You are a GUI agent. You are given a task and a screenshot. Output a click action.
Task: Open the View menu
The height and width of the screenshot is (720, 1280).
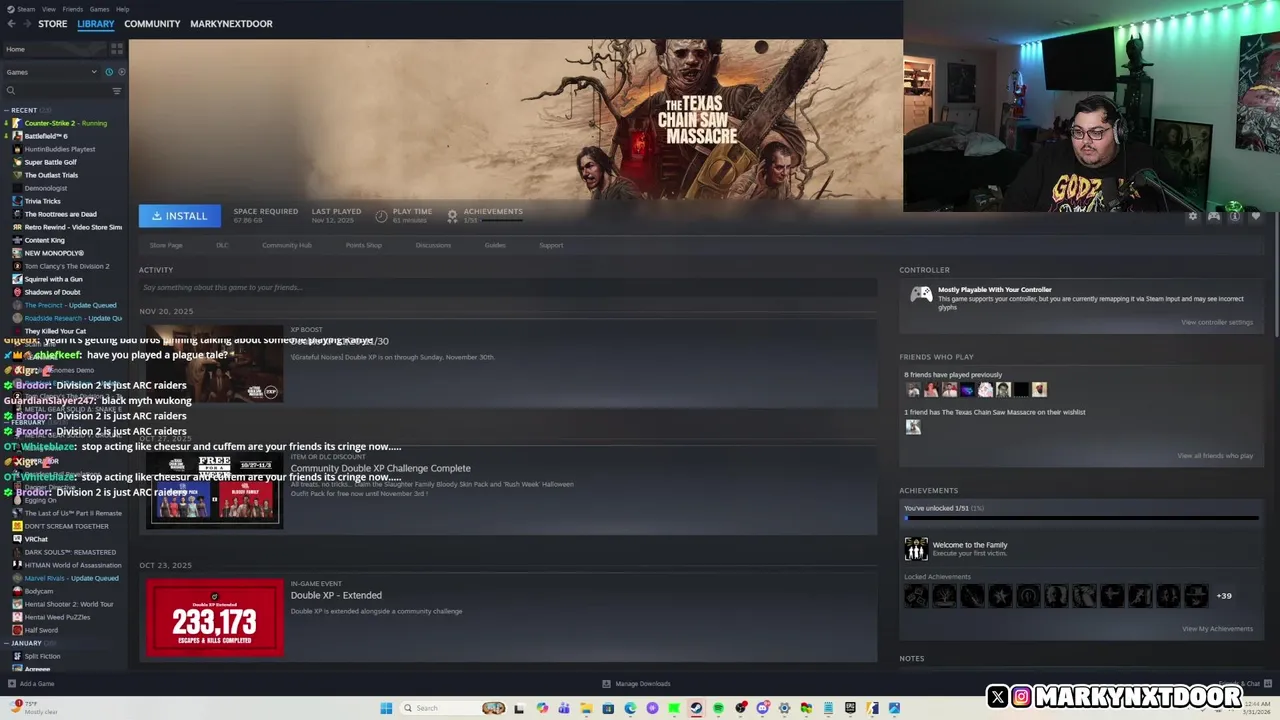(x=48, y=9)
